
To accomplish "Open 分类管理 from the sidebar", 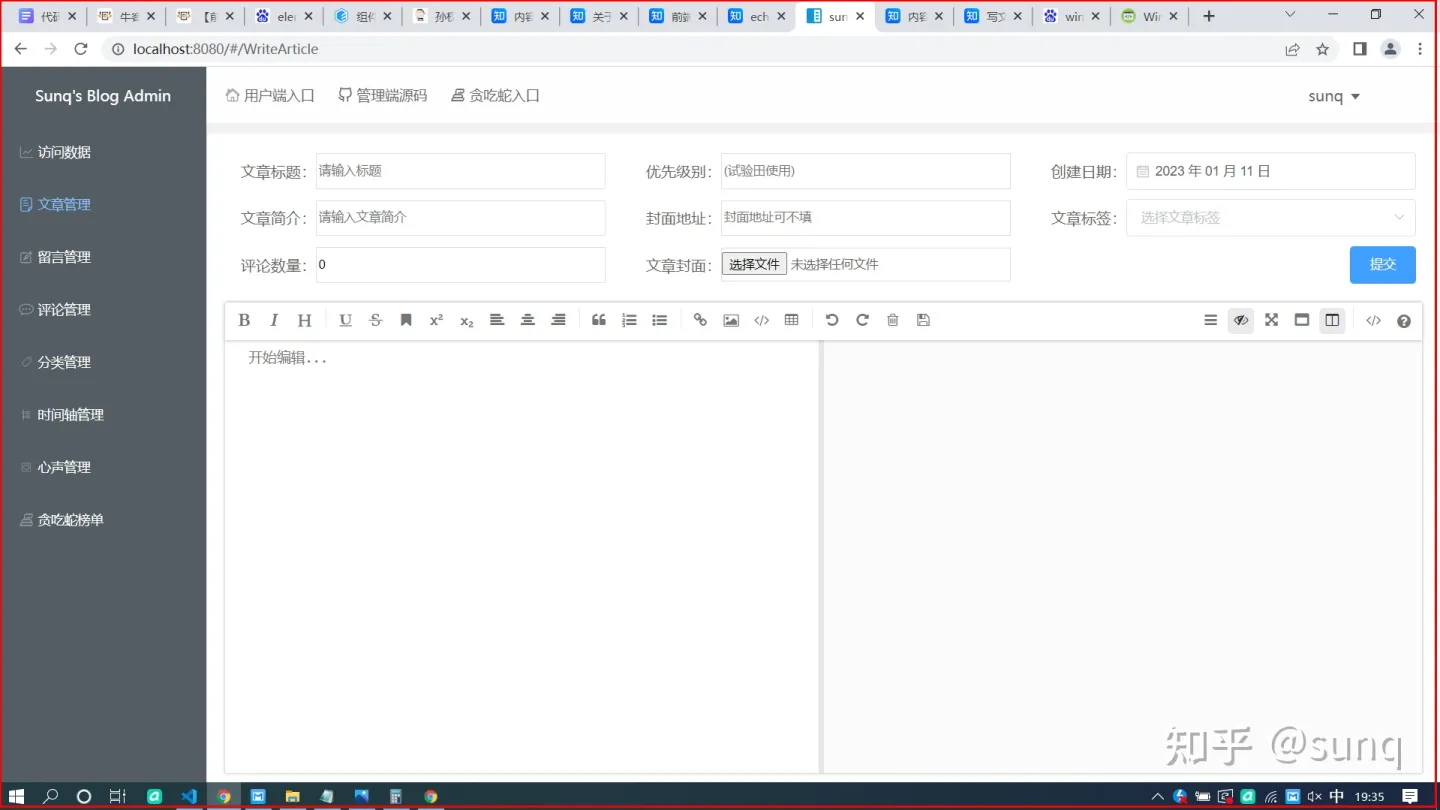I will click(61, 362).
